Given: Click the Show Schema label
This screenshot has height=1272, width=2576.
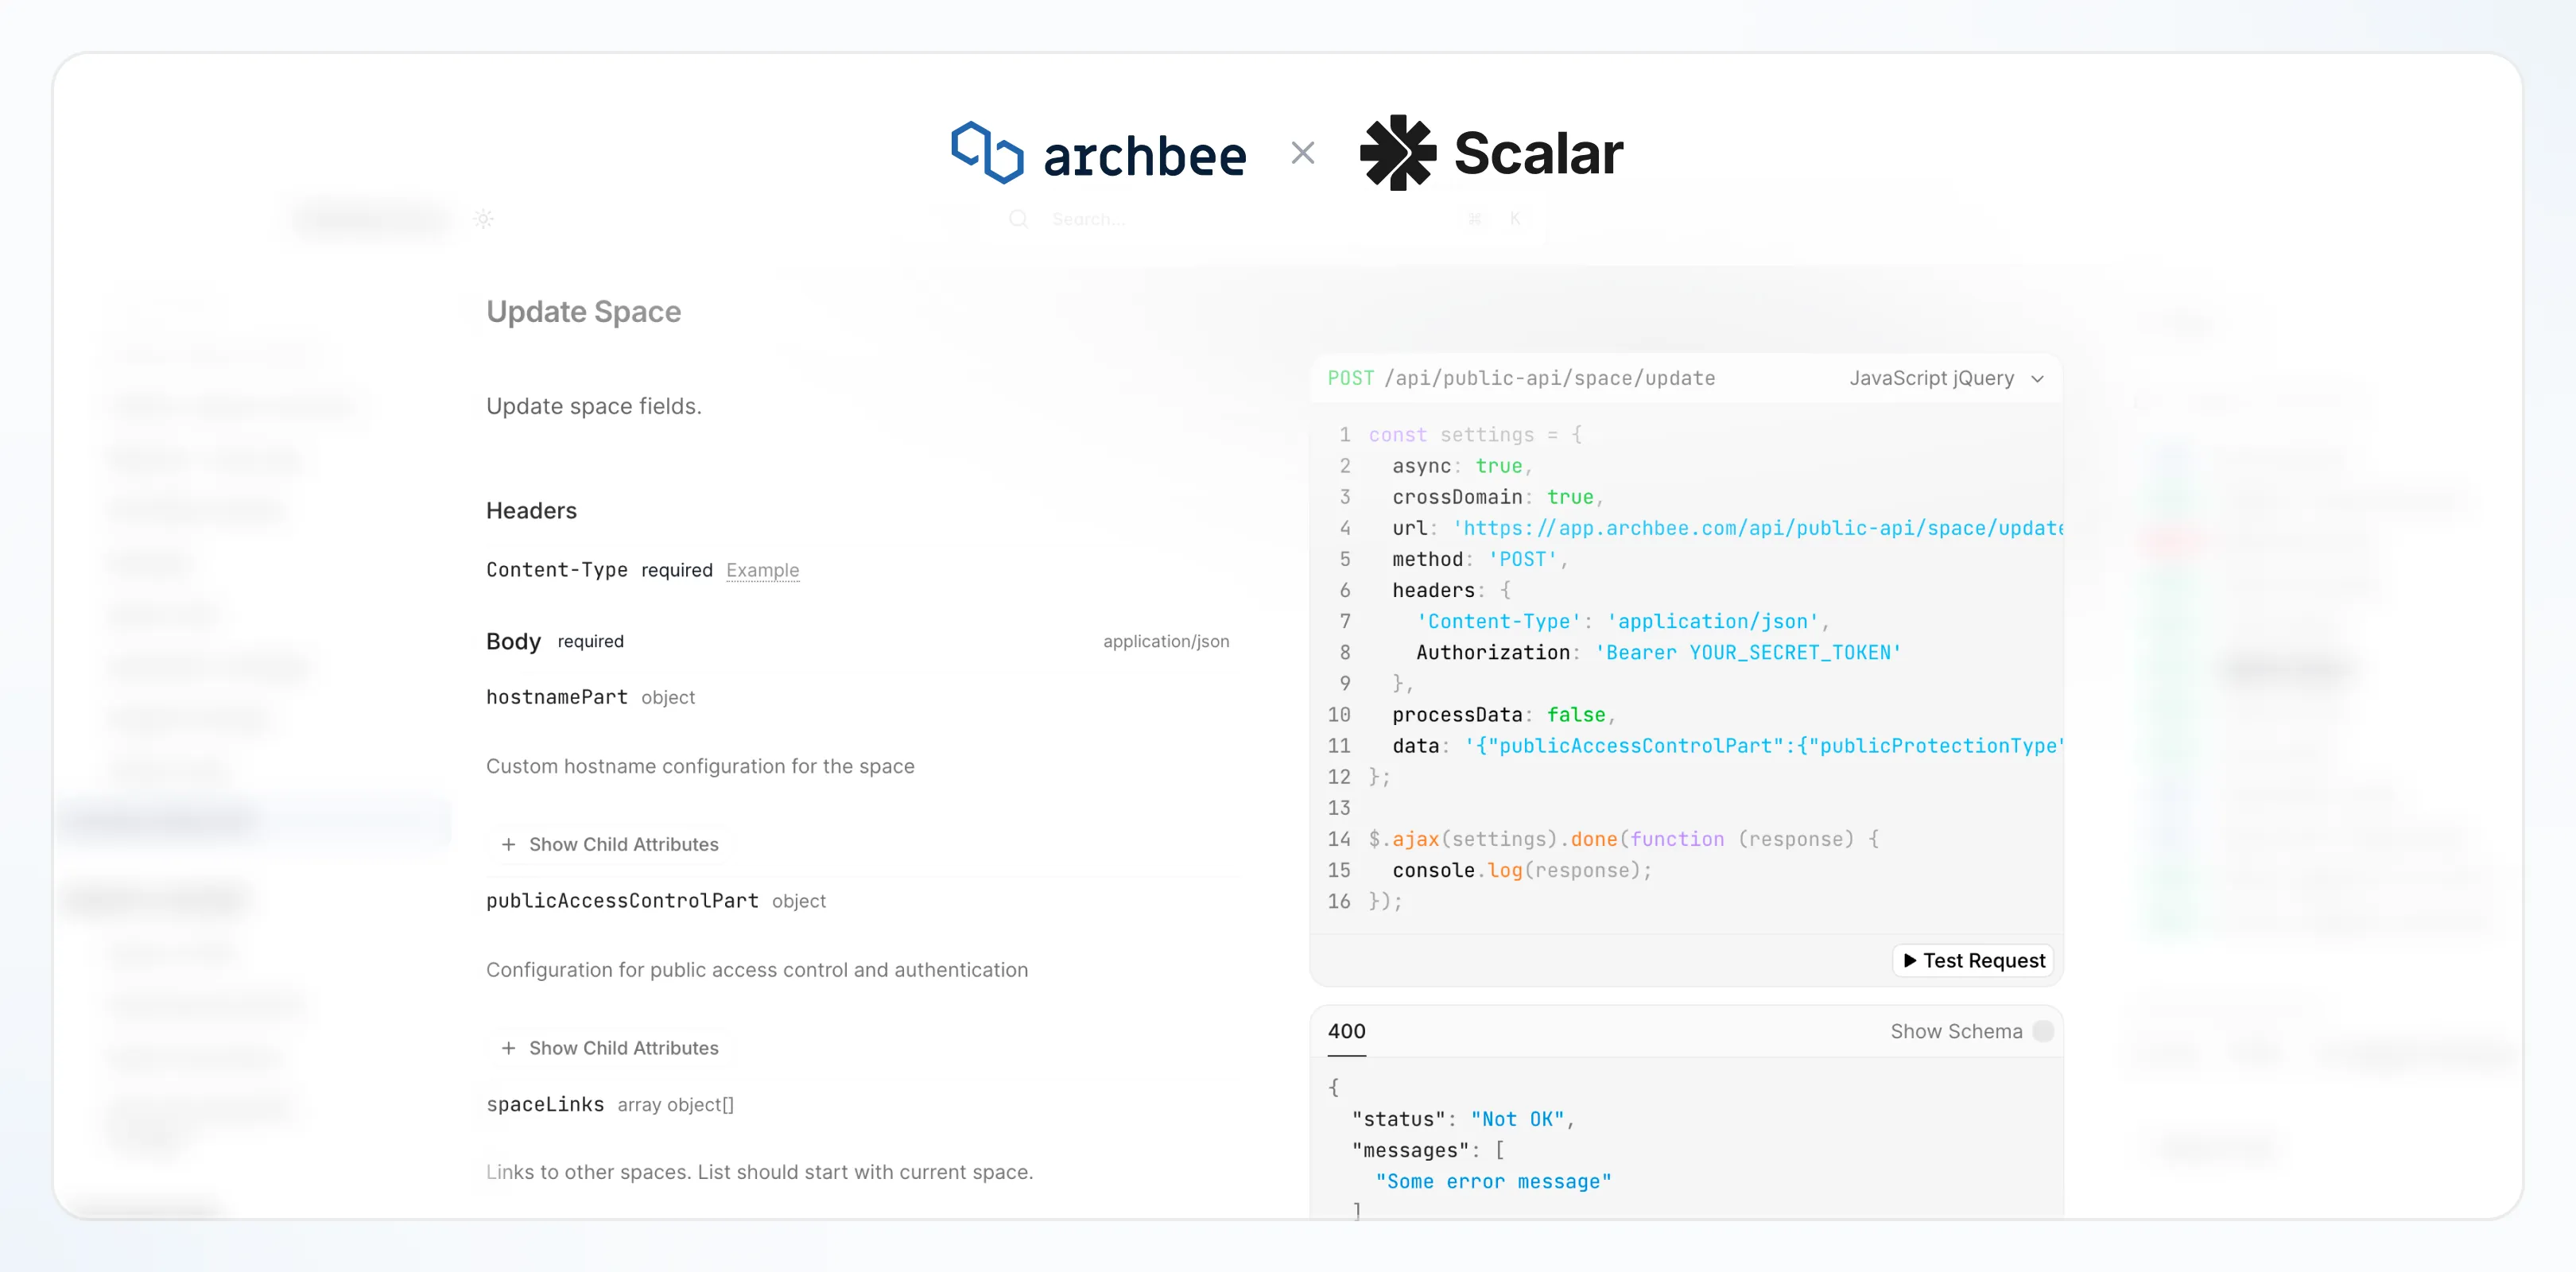Looking at the screenshot, I should coord(1955,1031).
